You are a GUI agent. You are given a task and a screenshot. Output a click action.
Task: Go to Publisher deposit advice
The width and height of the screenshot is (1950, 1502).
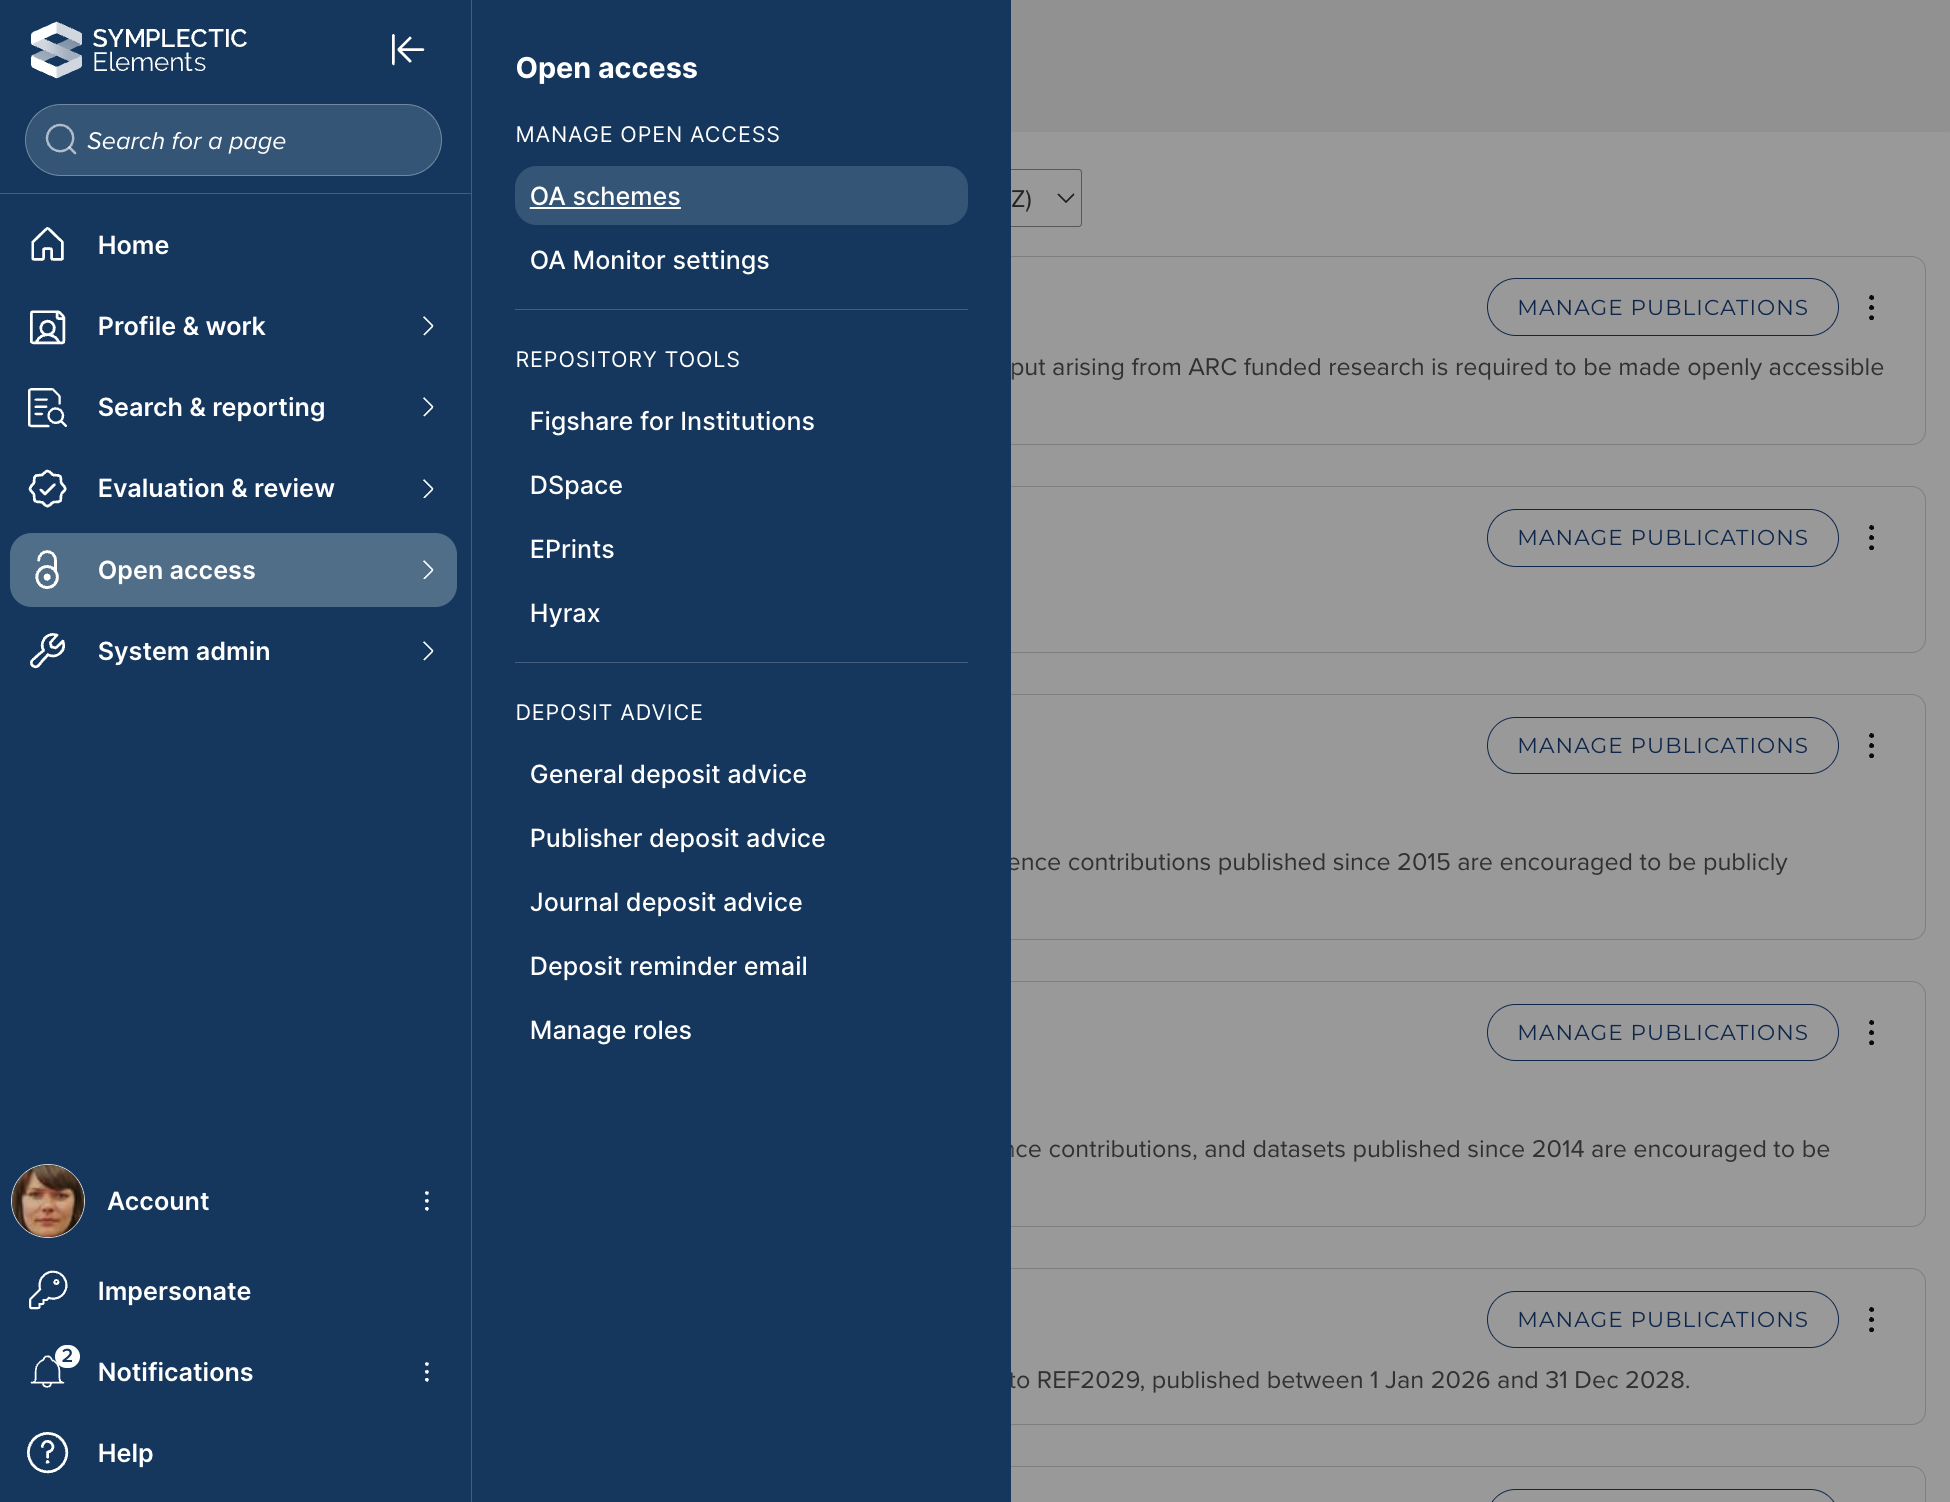click(677, 838)
